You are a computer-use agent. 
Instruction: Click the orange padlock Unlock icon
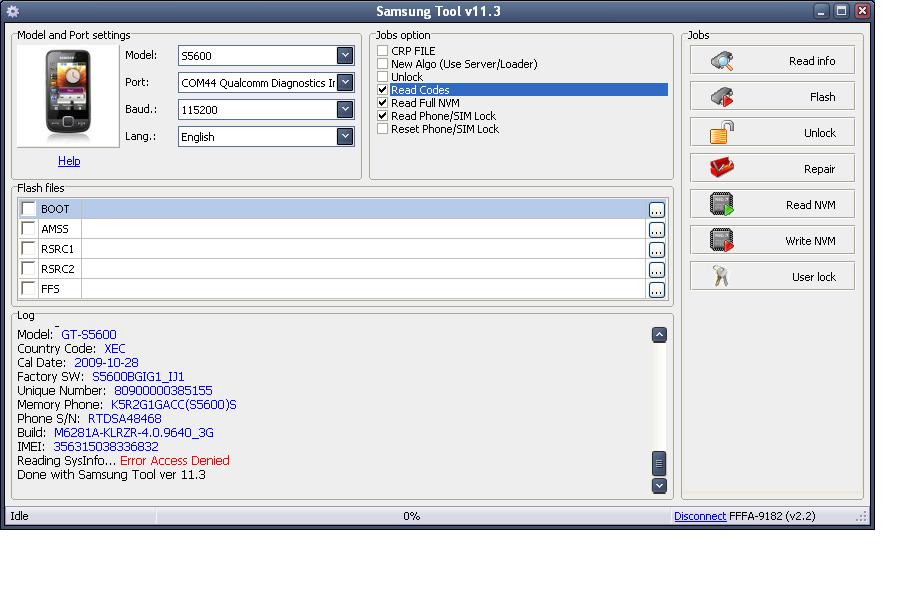(722, 132)
